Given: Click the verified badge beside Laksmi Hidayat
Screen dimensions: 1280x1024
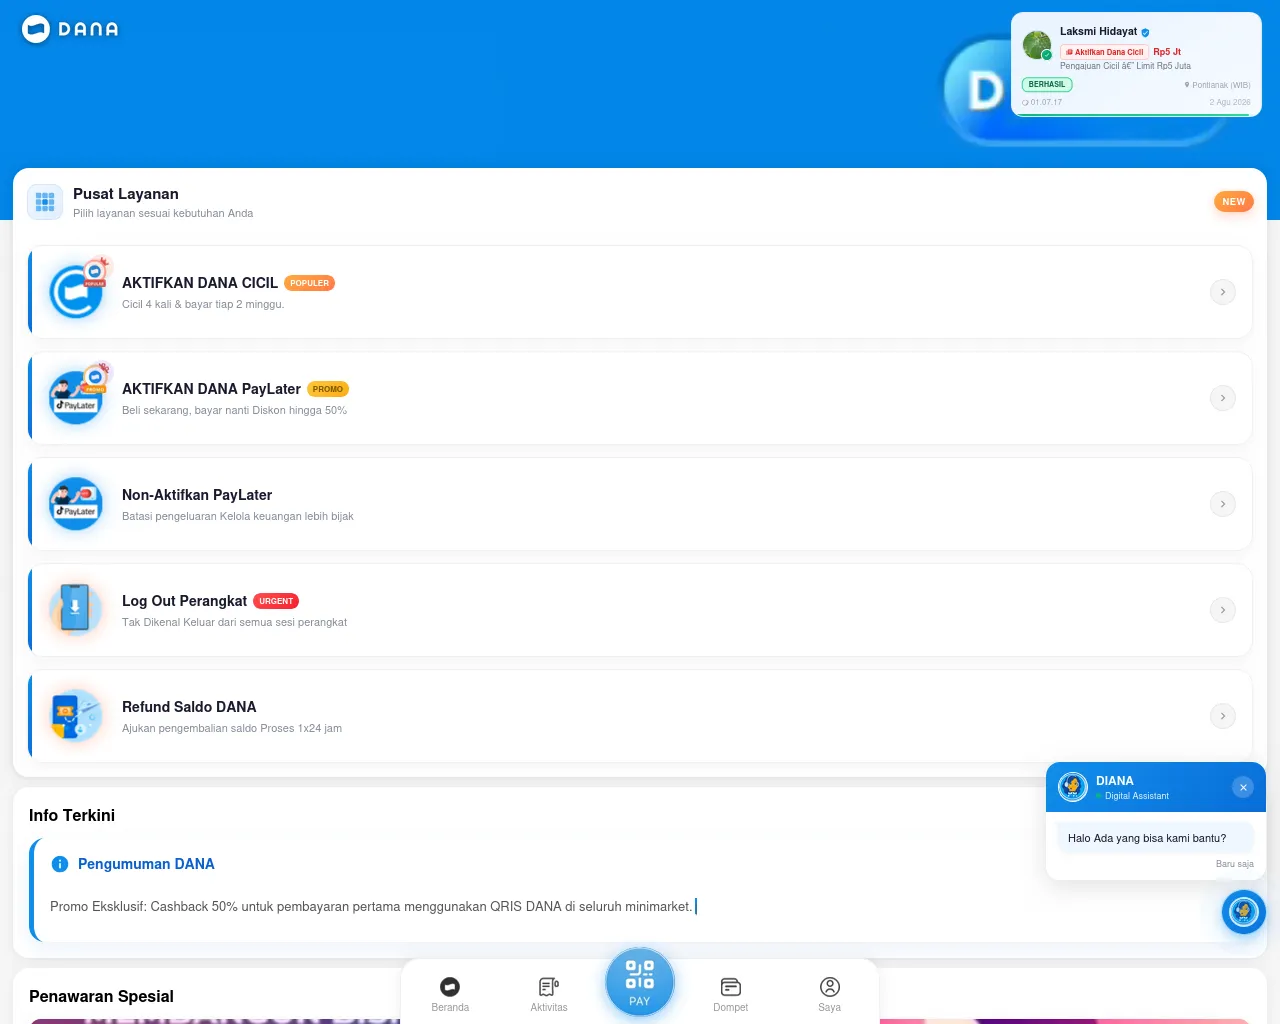Looking at the screenshot, I should click(1146, 32).
